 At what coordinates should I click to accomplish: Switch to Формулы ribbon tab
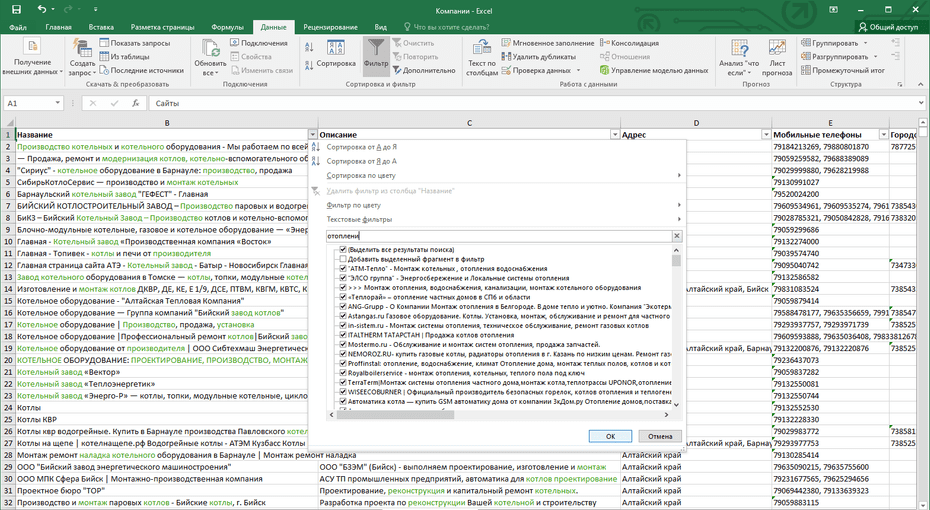(227, 27)
